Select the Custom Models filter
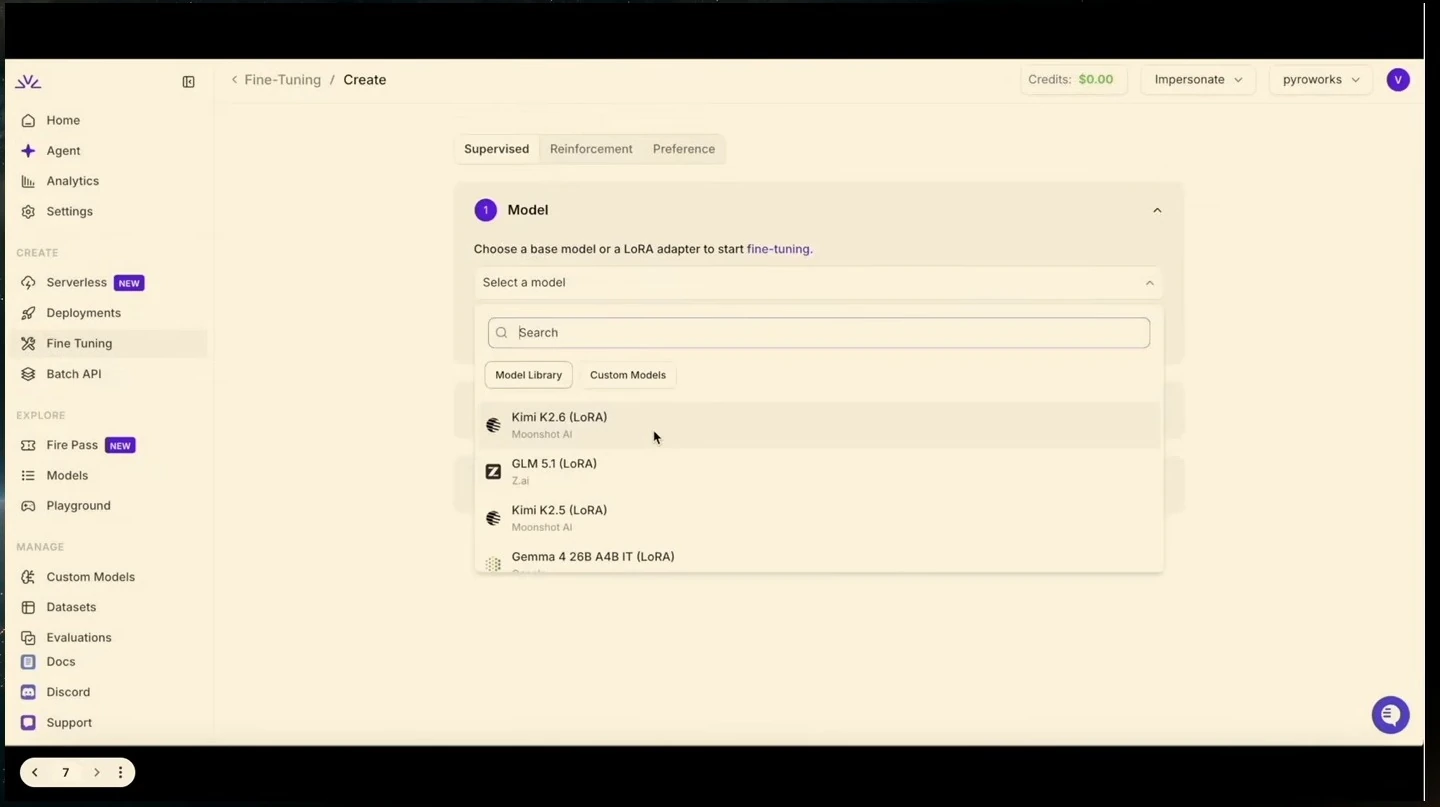Image resolution: width=1440 pixels, height=807 pixels. coord(628,375)
